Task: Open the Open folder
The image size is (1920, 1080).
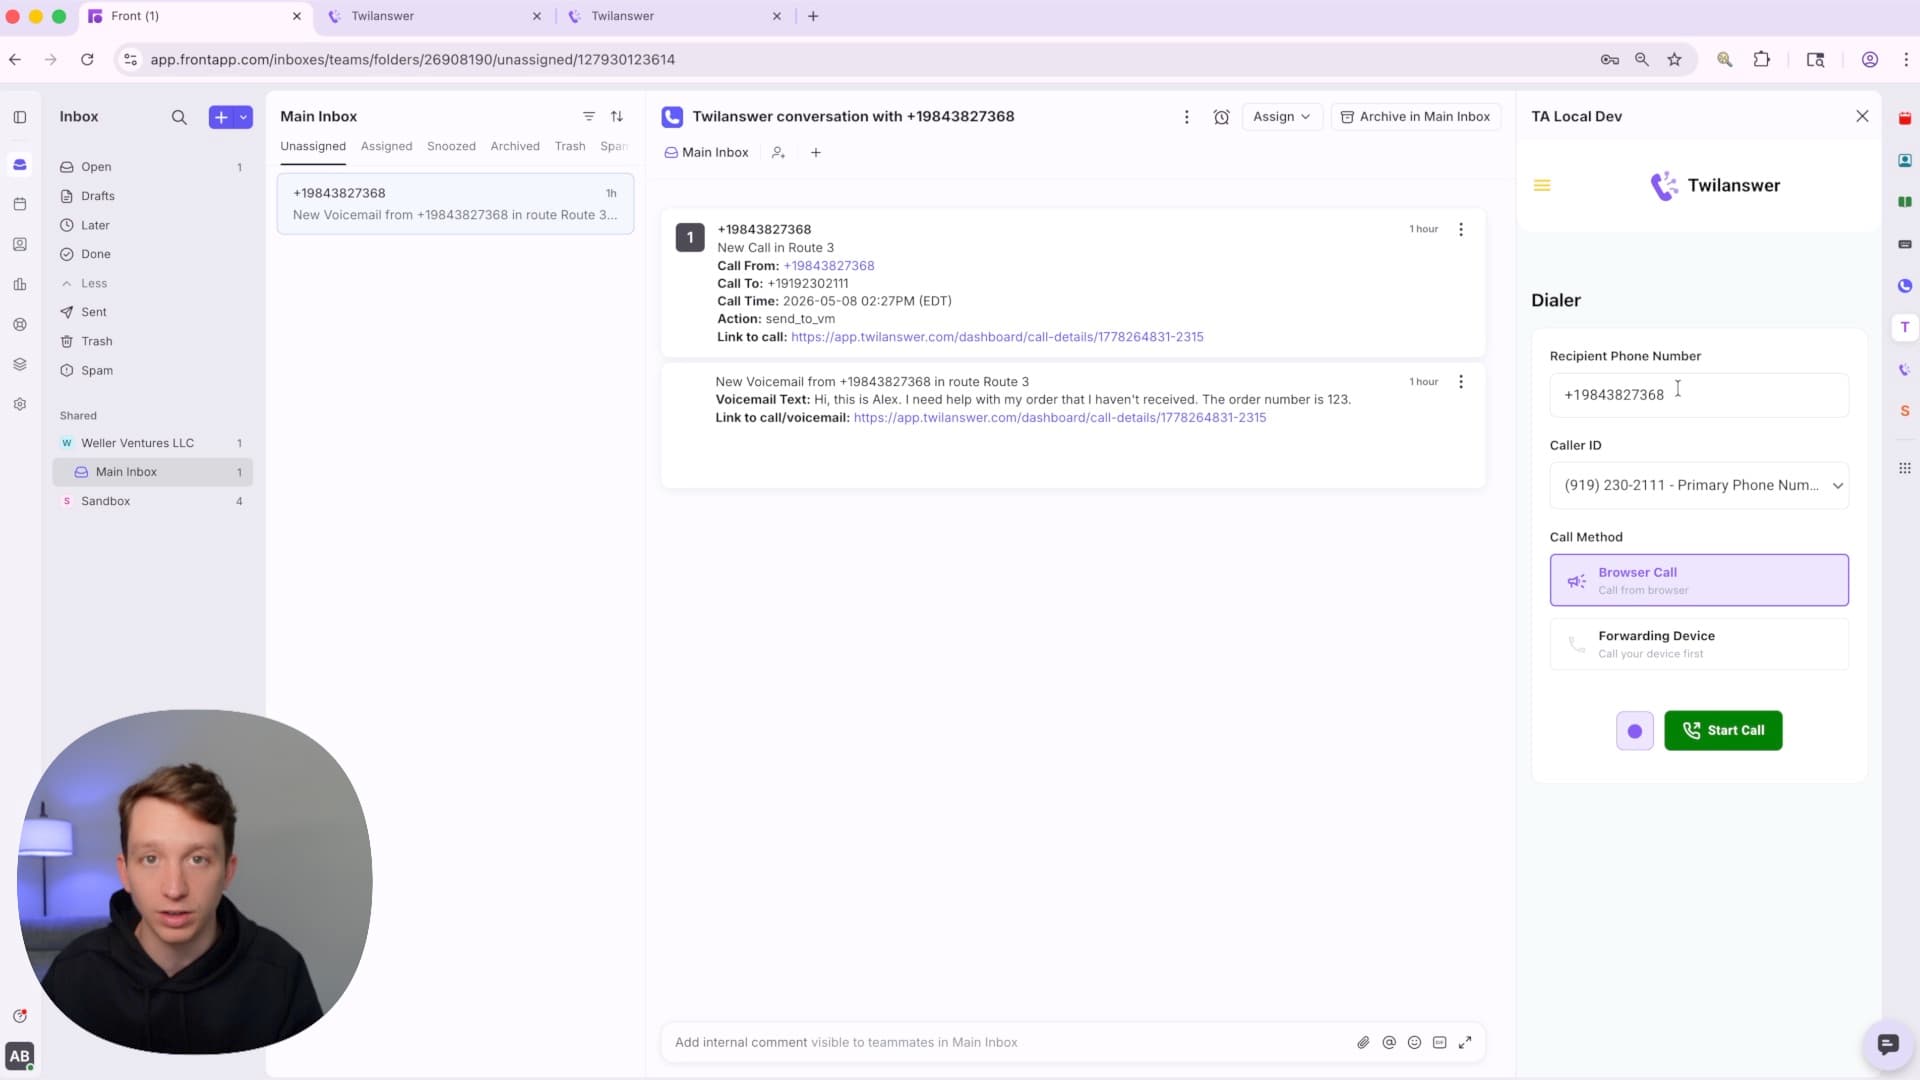Action: (x=152, y=167)
